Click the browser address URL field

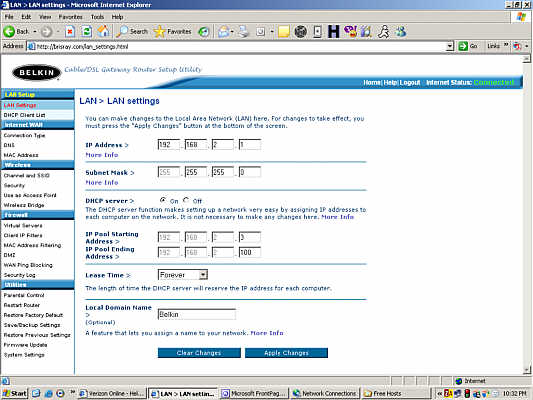pos(237,46)
